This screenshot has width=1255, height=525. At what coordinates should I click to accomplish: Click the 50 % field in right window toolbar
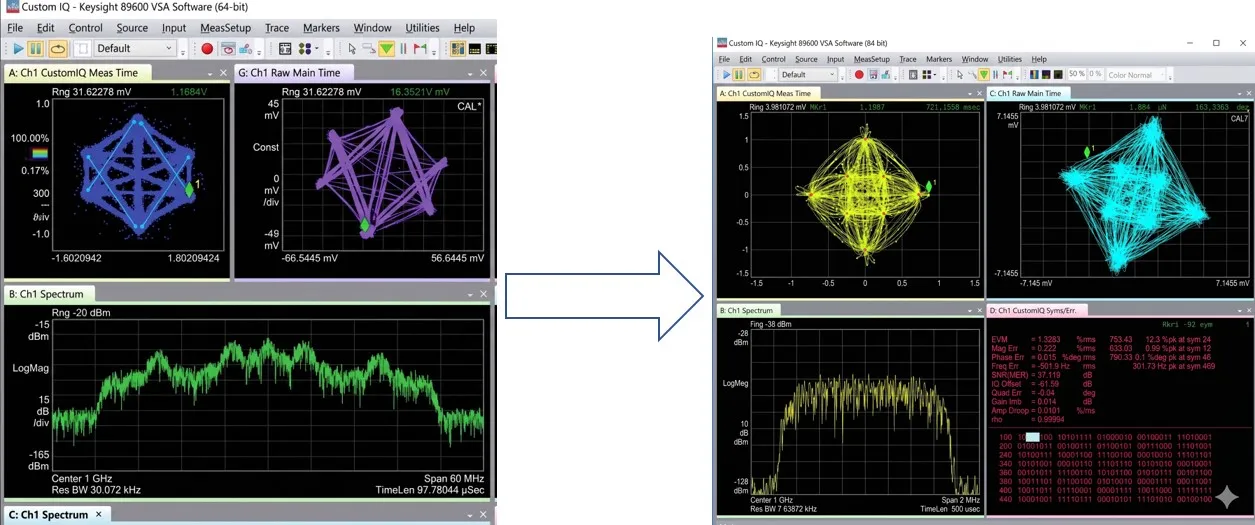tap(1076, 74)
